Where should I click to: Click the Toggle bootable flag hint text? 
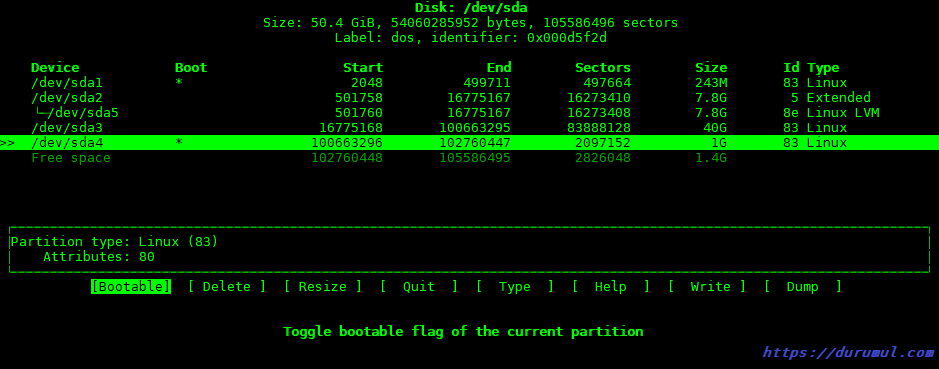[463, 332]
